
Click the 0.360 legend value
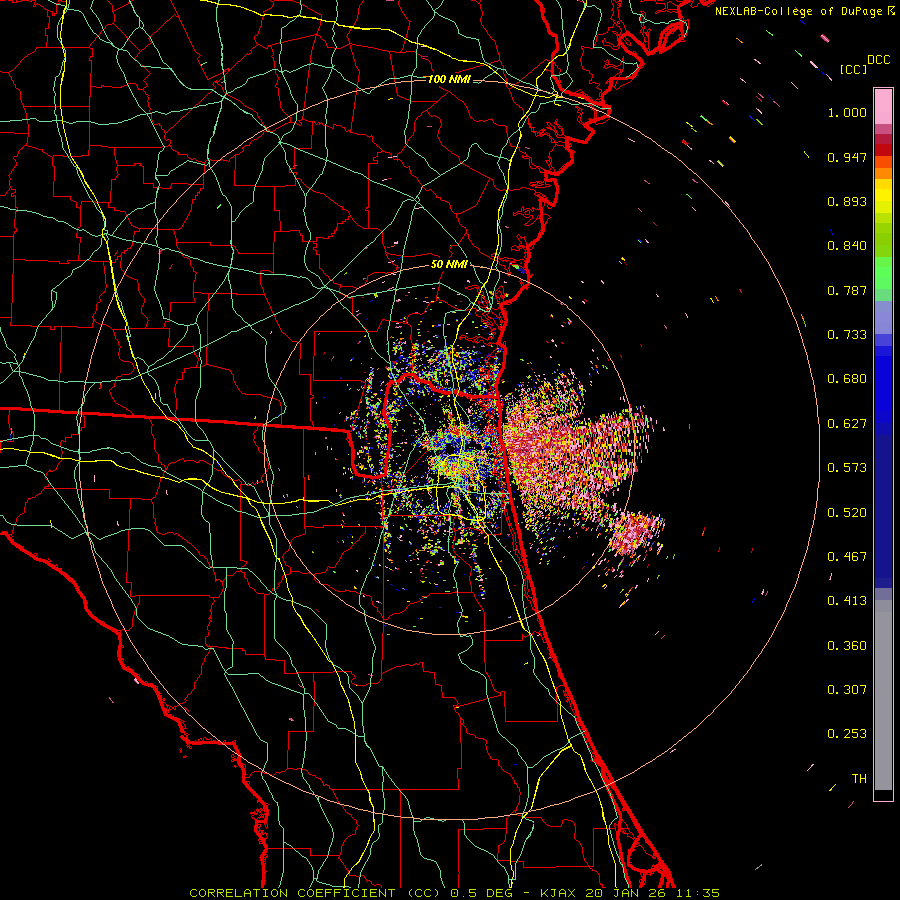click(x=847, y=646)
